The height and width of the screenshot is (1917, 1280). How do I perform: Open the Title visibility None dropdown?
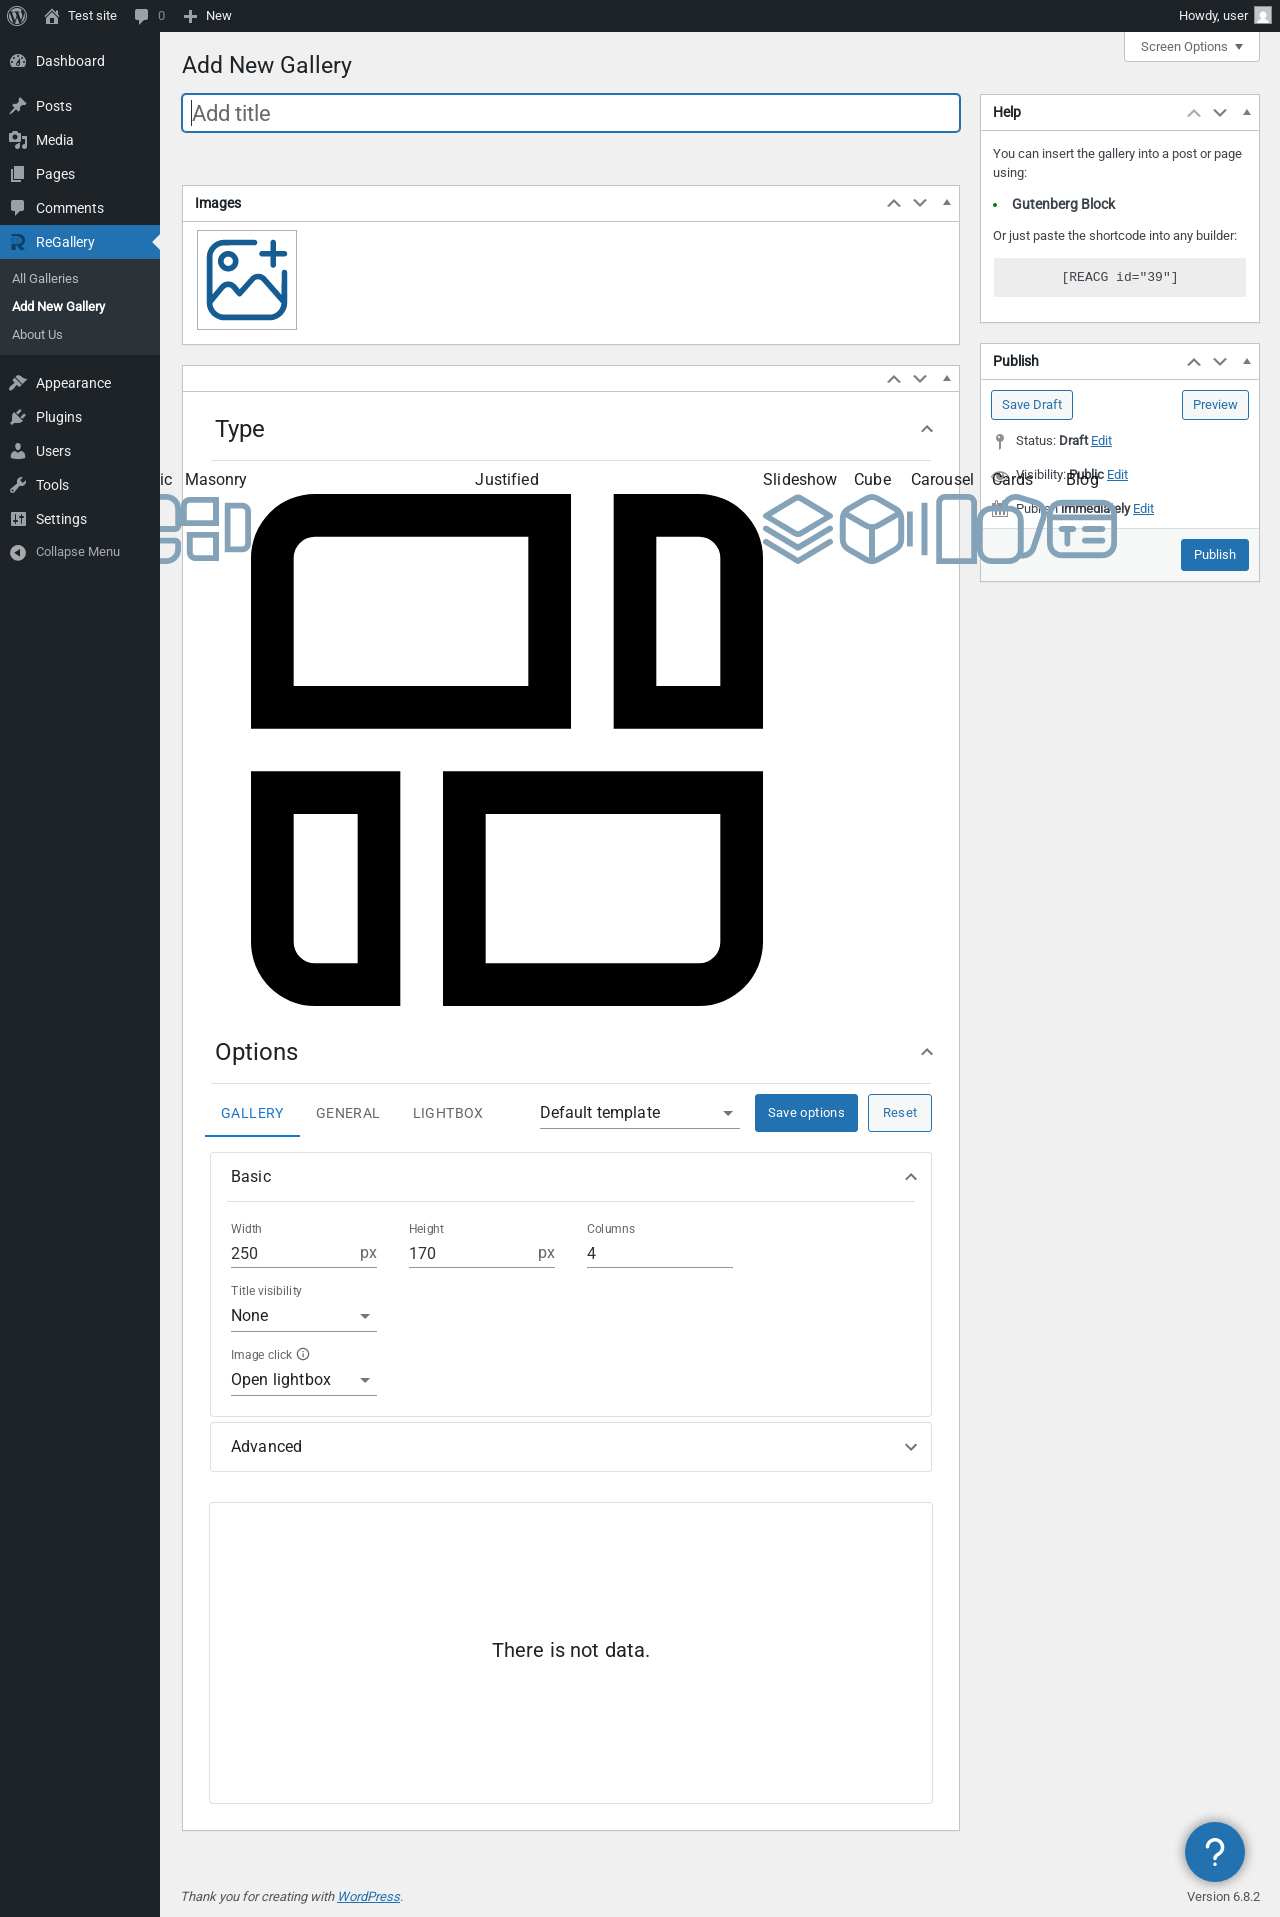(304, 1316)
